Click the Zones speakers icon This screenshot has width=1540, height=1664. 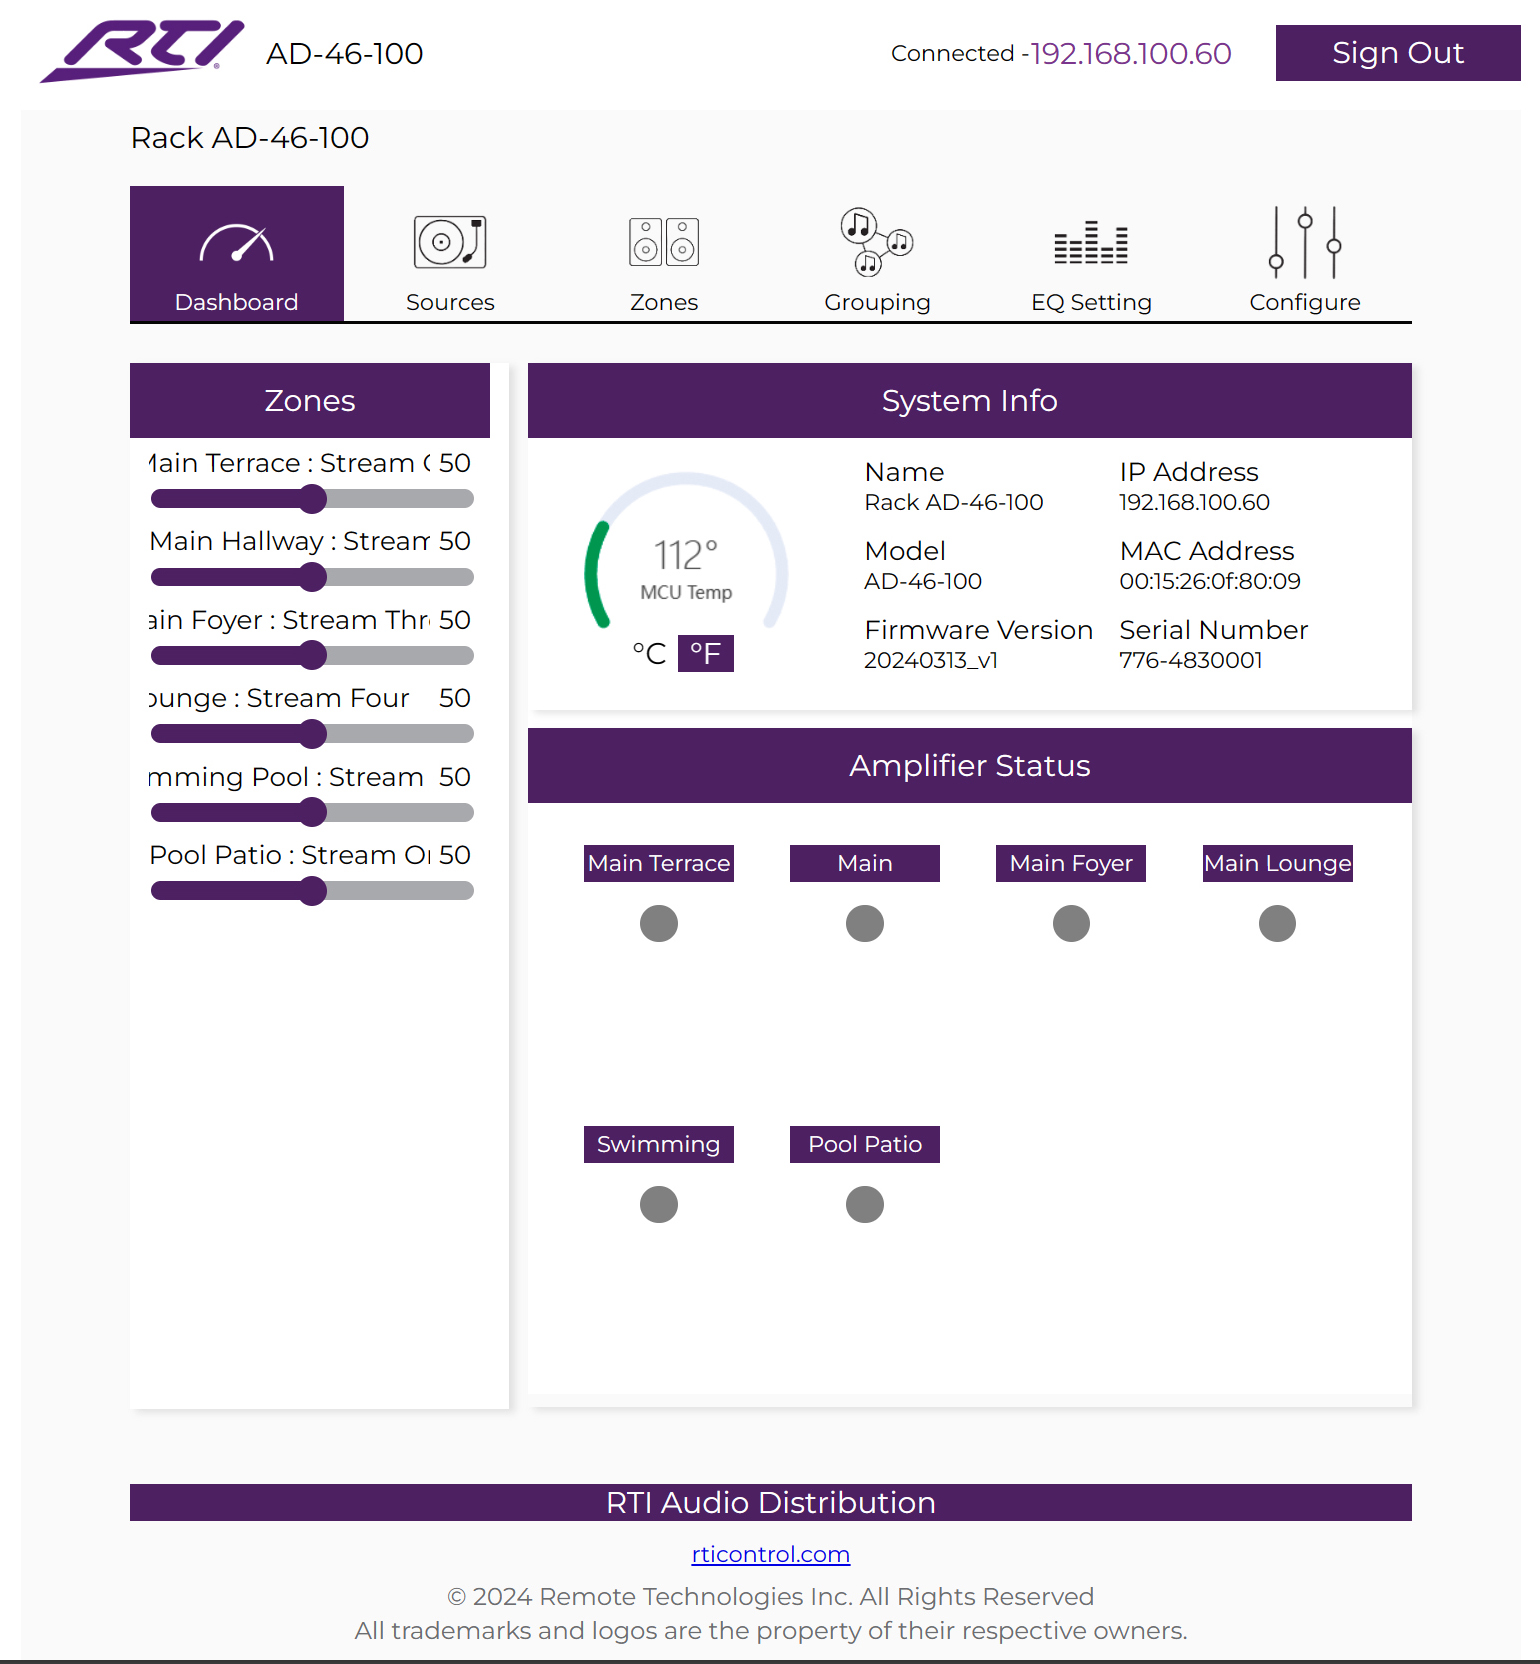[664, 242]
